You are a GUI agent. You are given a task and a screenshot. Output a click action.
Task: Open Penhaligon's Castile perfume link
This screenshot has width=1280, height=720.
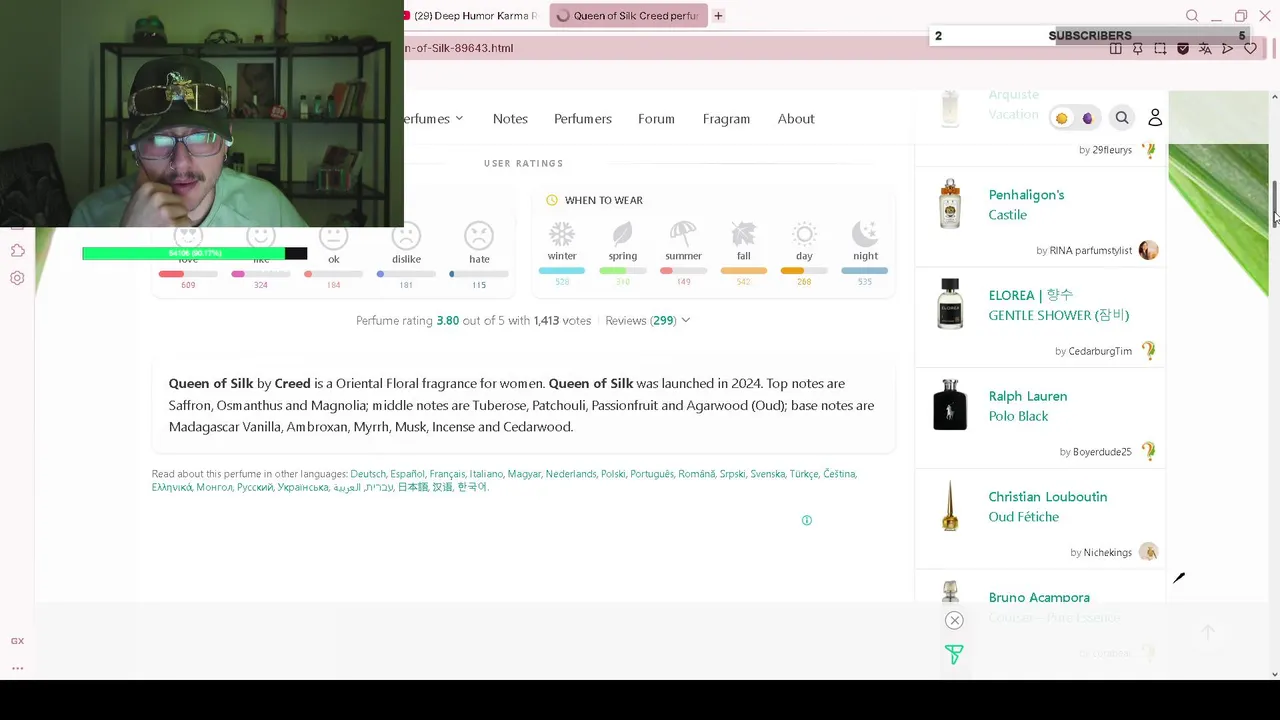click(x=1026, y=204)
